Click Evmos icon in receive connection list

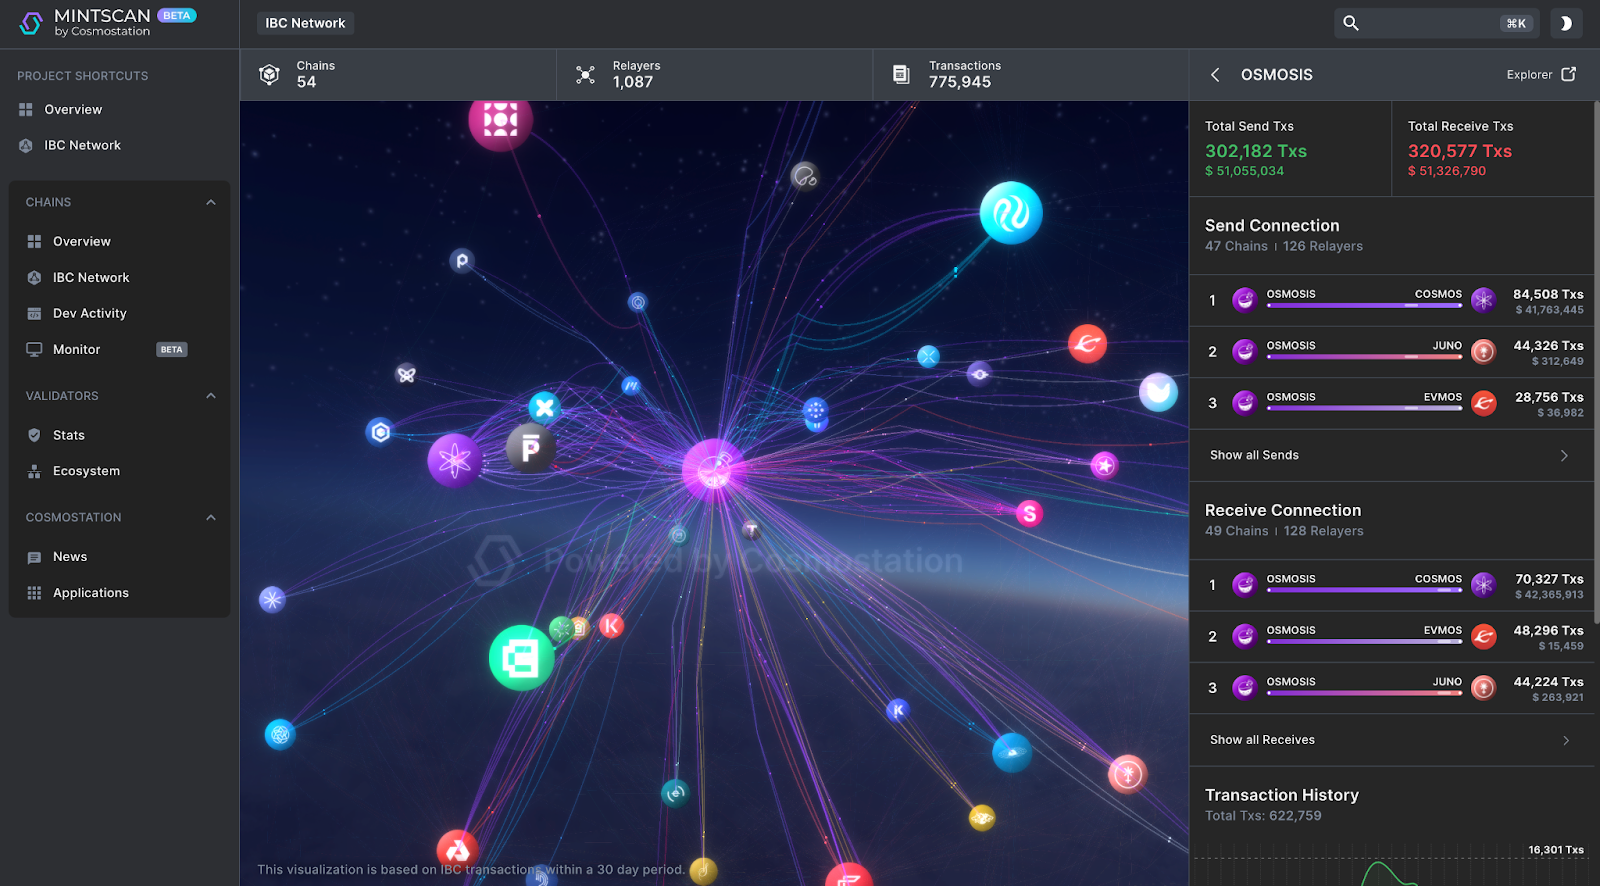tap(1484, 636)
